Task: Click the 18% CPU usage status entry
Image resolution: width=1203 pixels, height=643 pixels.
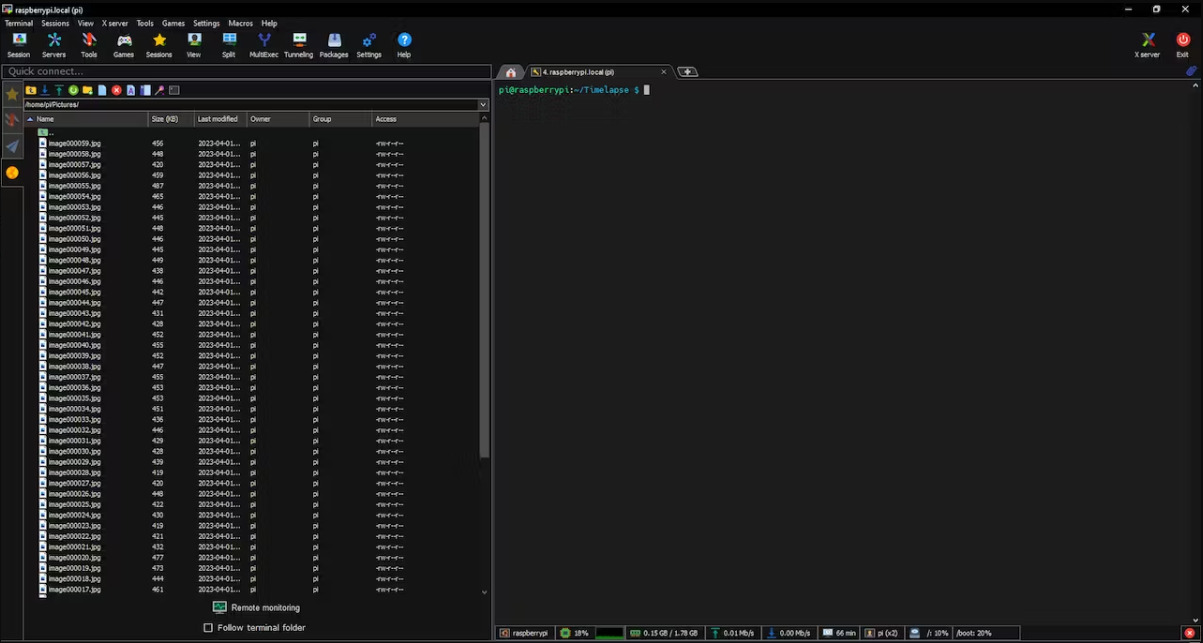Action: tap(575, 633)
